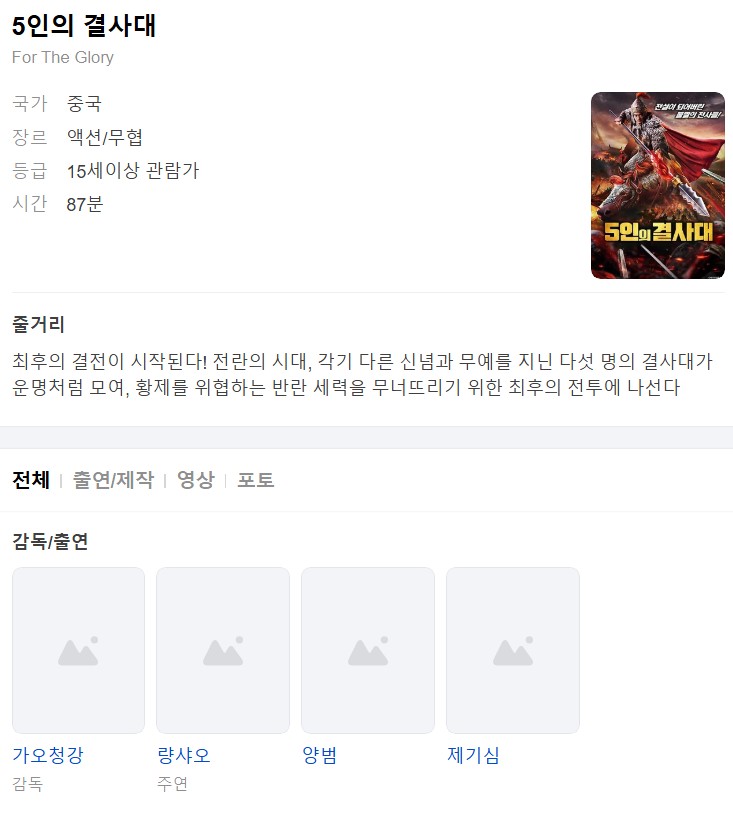Switch to the 출연/제작 tab
This screenshot has height=814, width=733.
pyautogui.click(x=113, y=480)
